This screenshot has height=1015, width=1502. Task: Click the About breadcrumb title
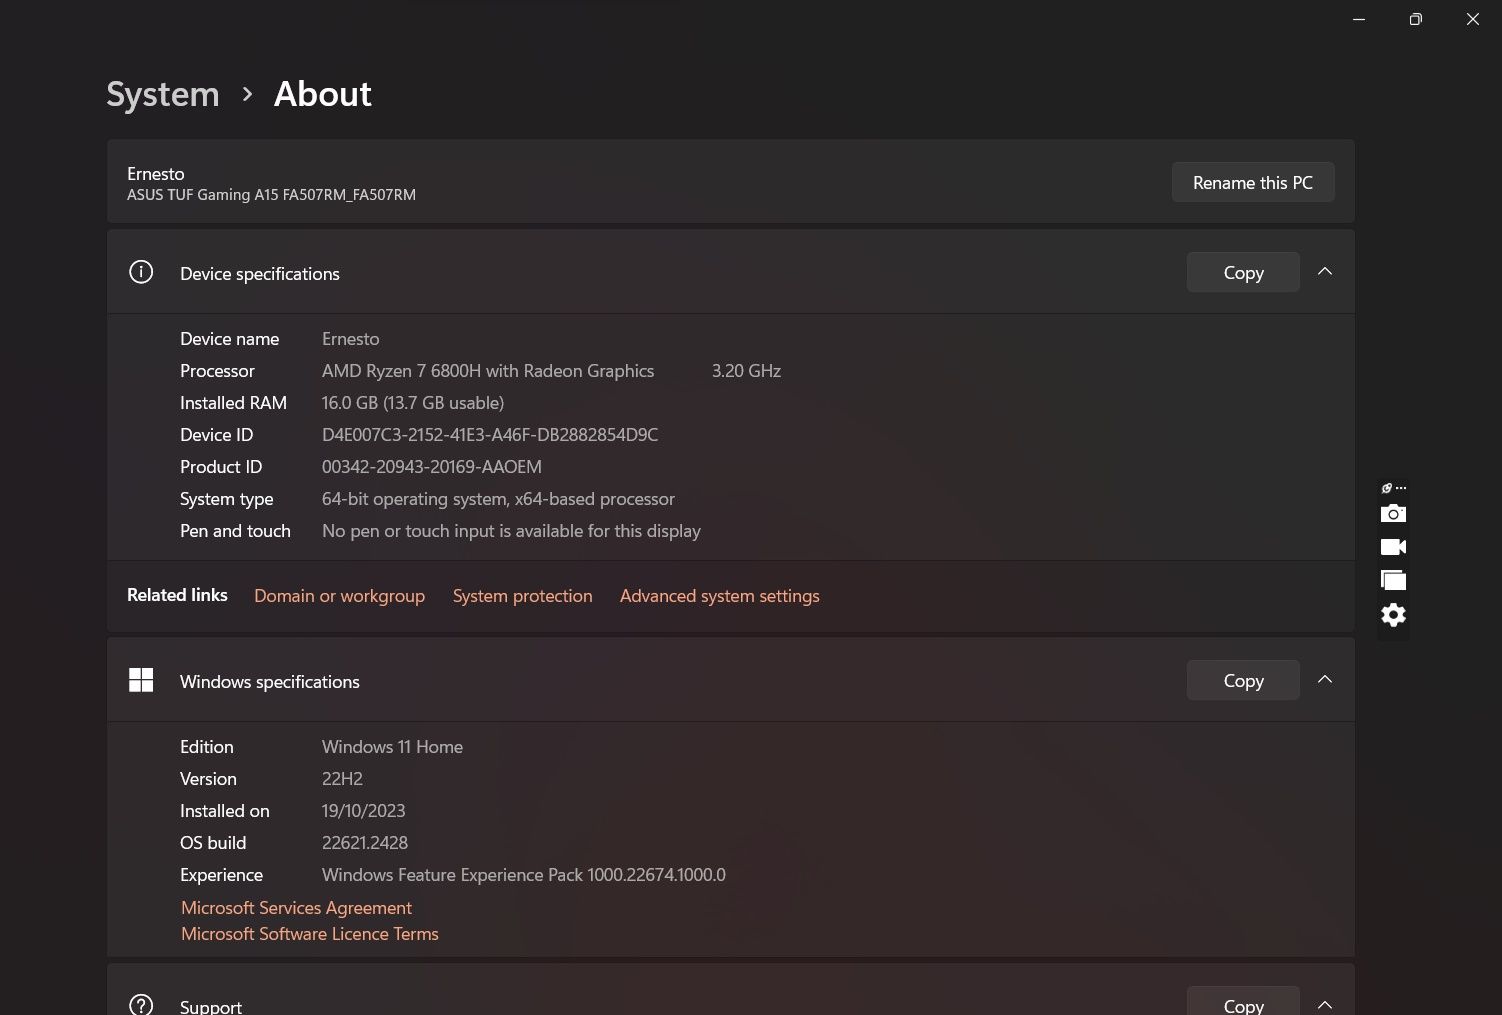click(x=322, y=94)
